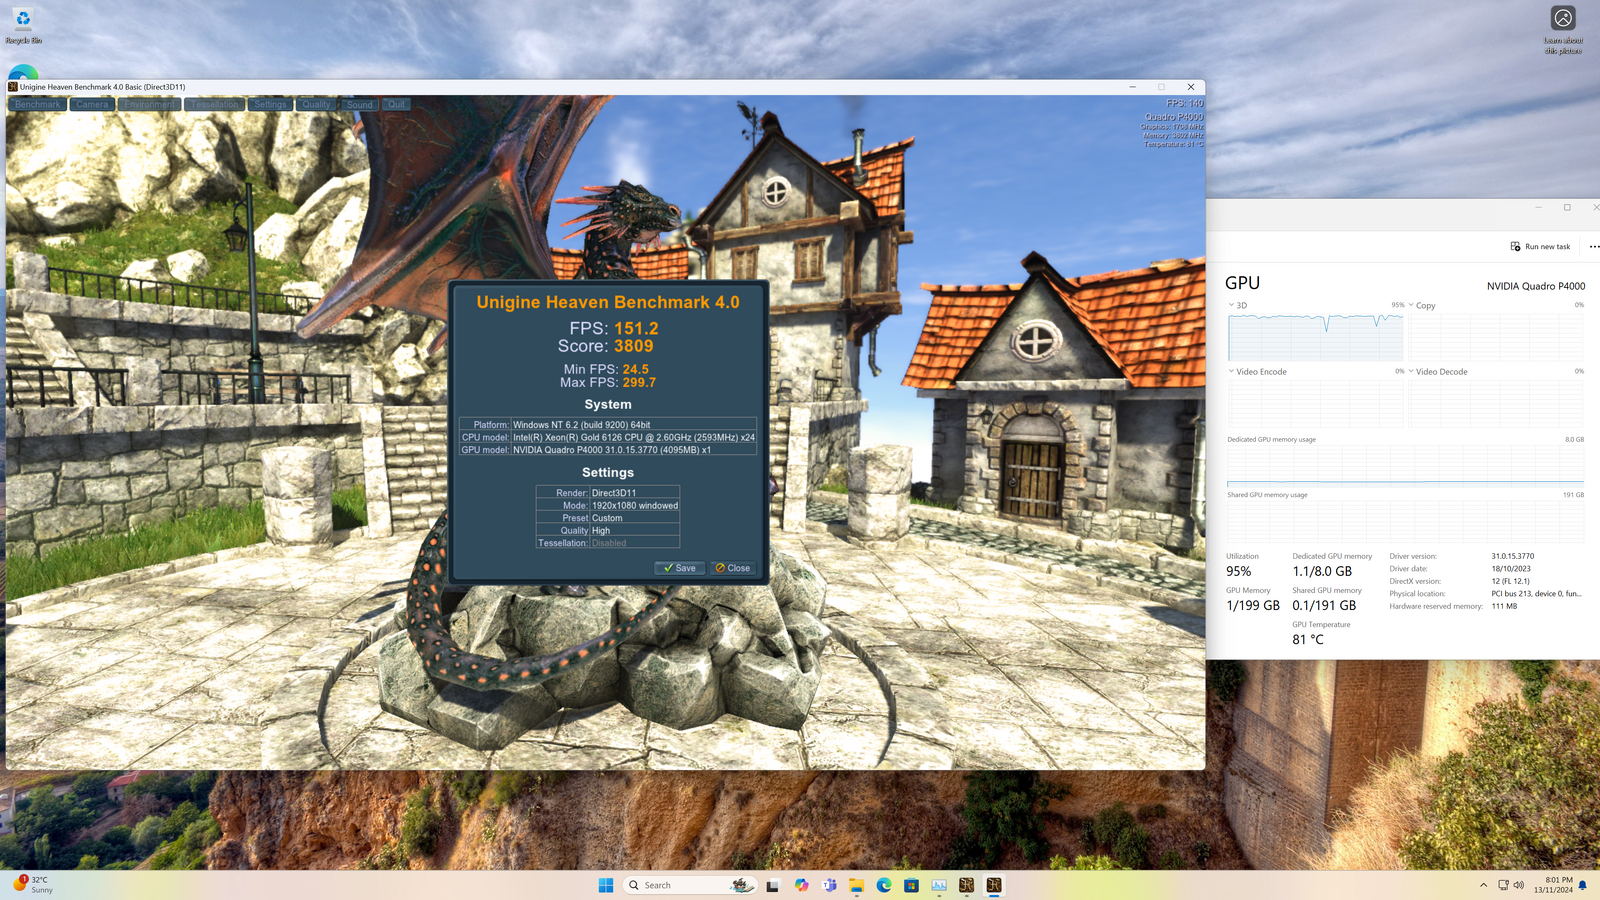Click the Quit menu button in Heaven
Image resolution: width=1600 pixels, height=900 pixels.
pyautogui.click(x=396, y=104)
